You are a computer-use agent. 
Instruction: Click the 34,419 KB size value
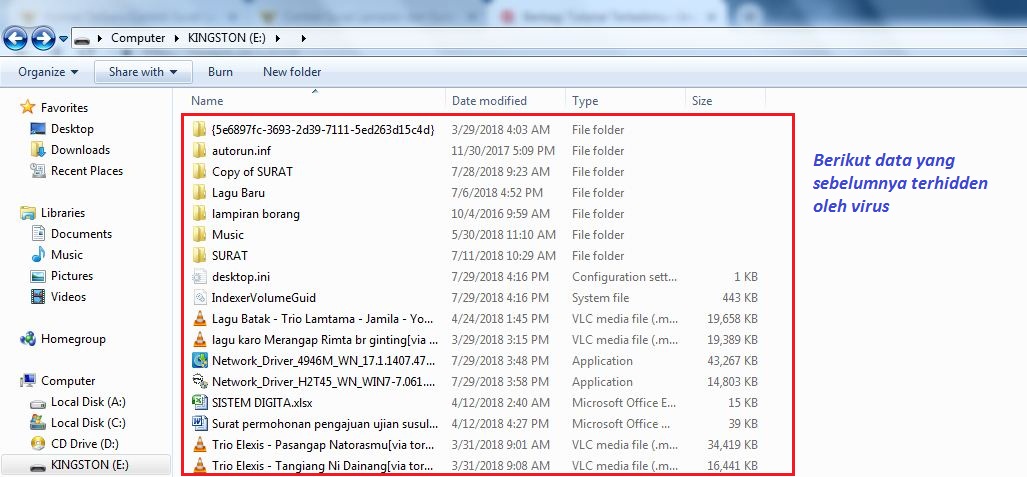(732, 445)
